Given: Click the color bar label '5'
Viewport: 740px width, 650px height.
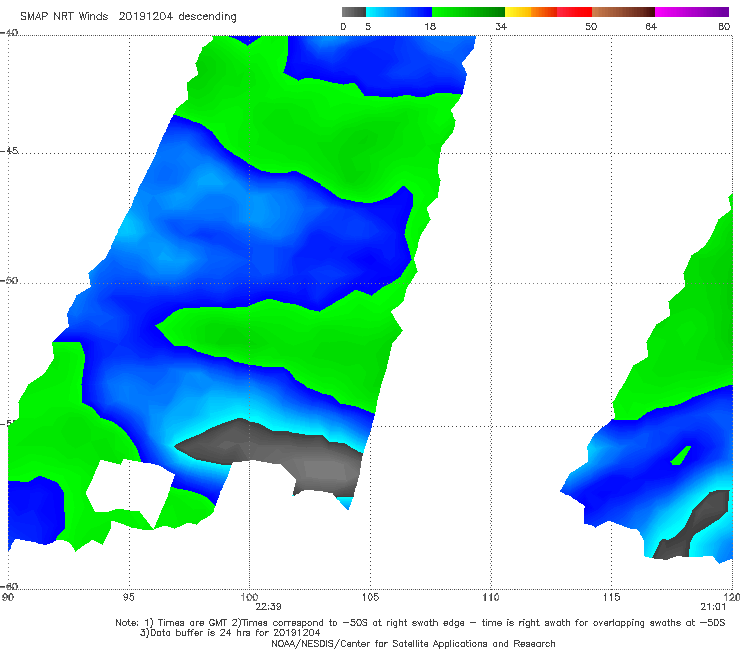Looking at the screenshot, I should [x=368, y=27].
